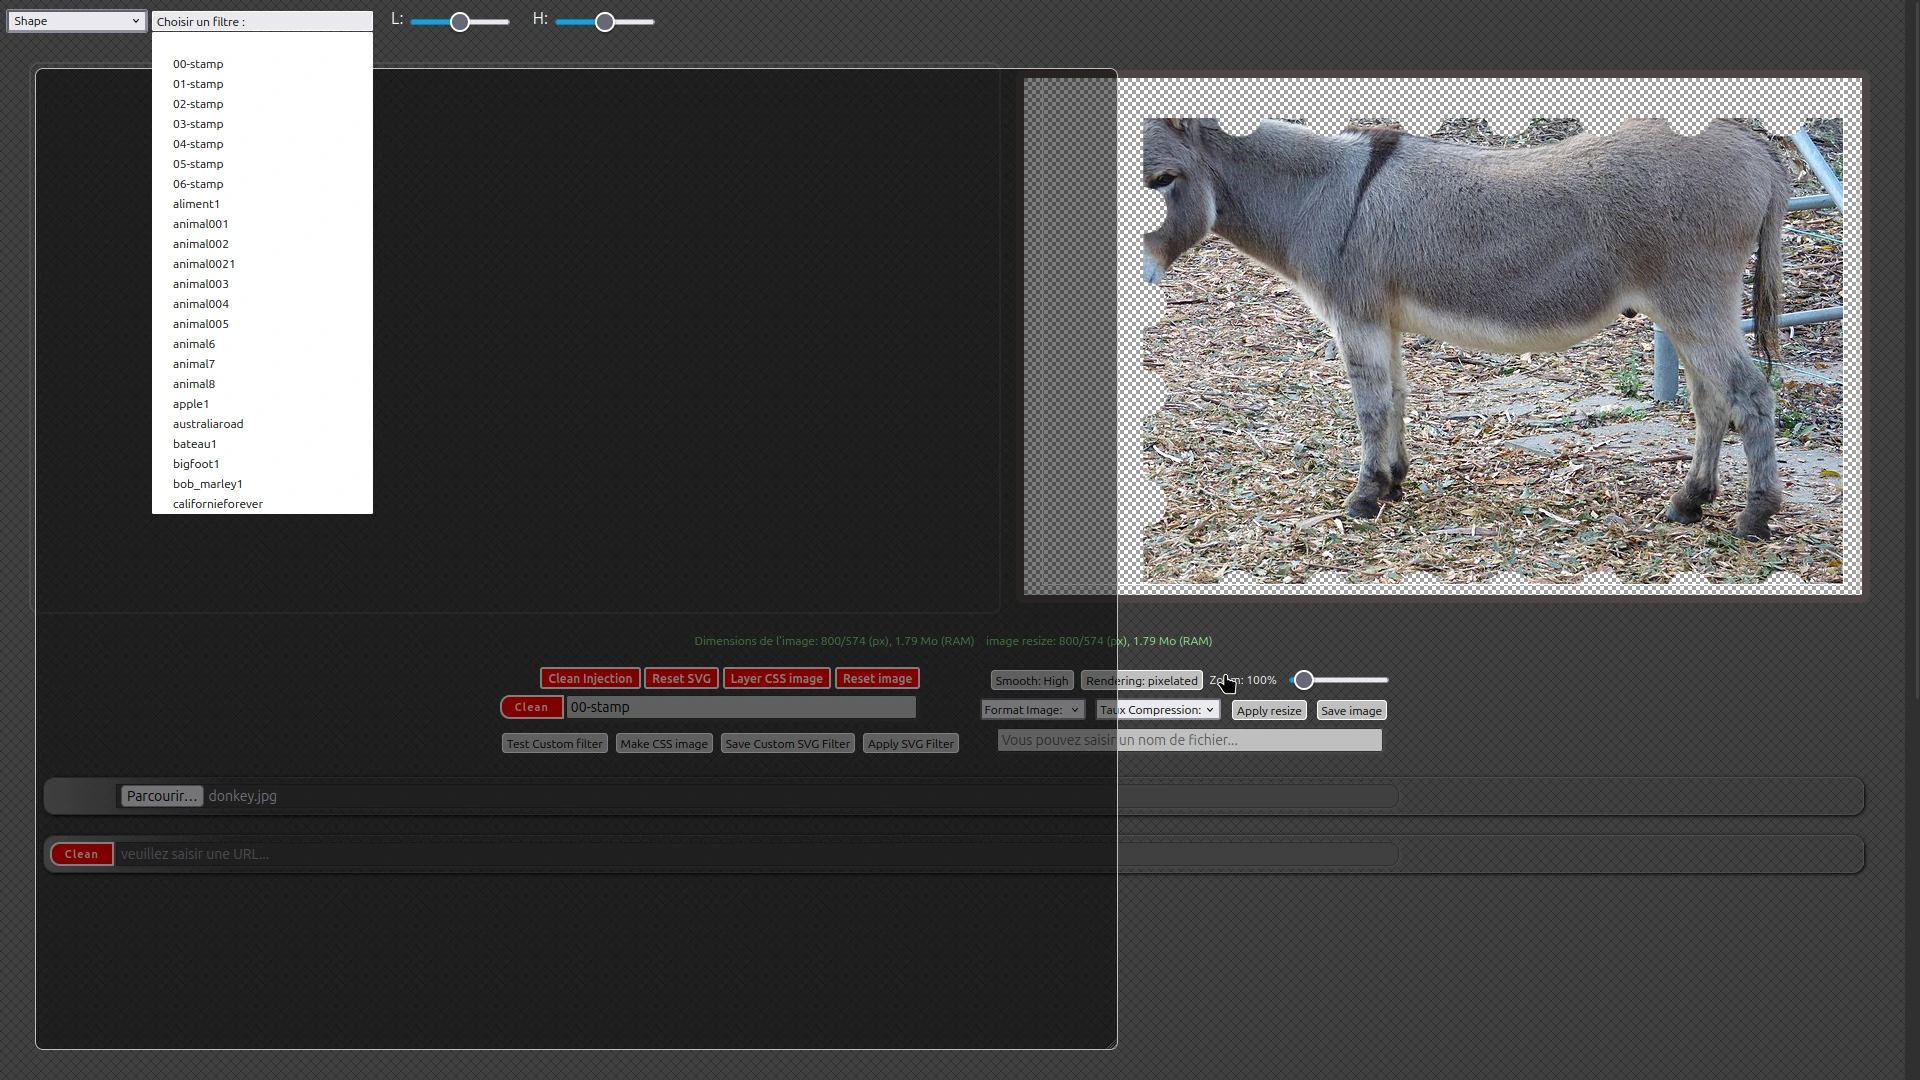Select australiaroad filter entry
Image resolution: width=1920 pixels, height=1080 pixels.
pyautogui.click(x=208, y=424)
